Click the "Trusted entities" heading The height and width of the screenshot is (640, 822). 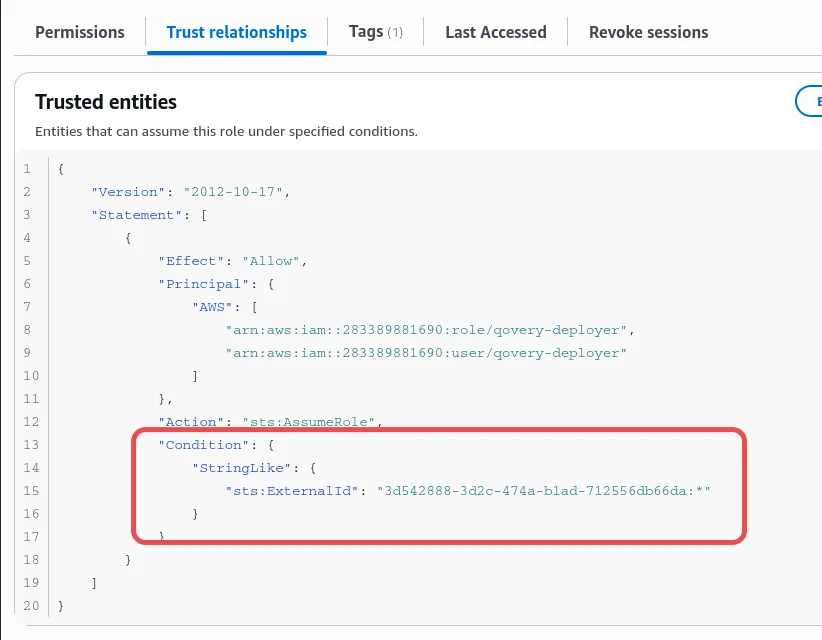106,102
